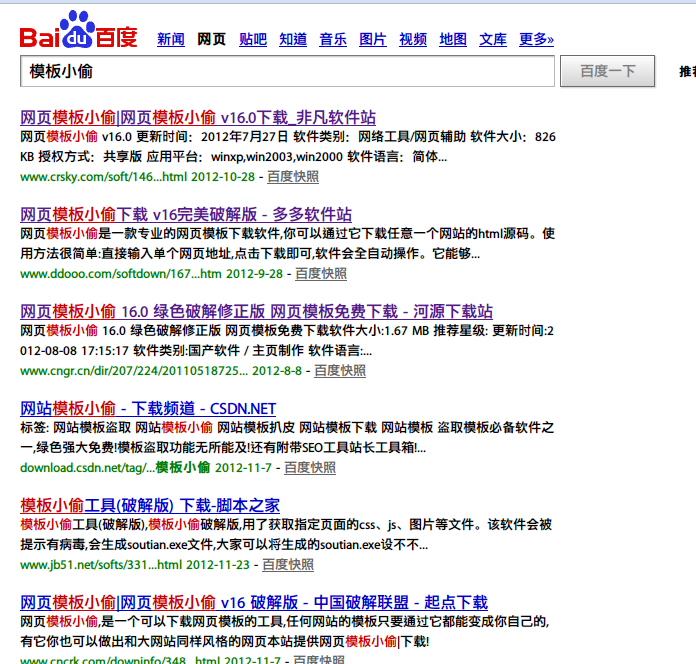View 百度快照 for the cngr.cn result
This screenshot has height=664, width=696.
(x=340, y=371)
